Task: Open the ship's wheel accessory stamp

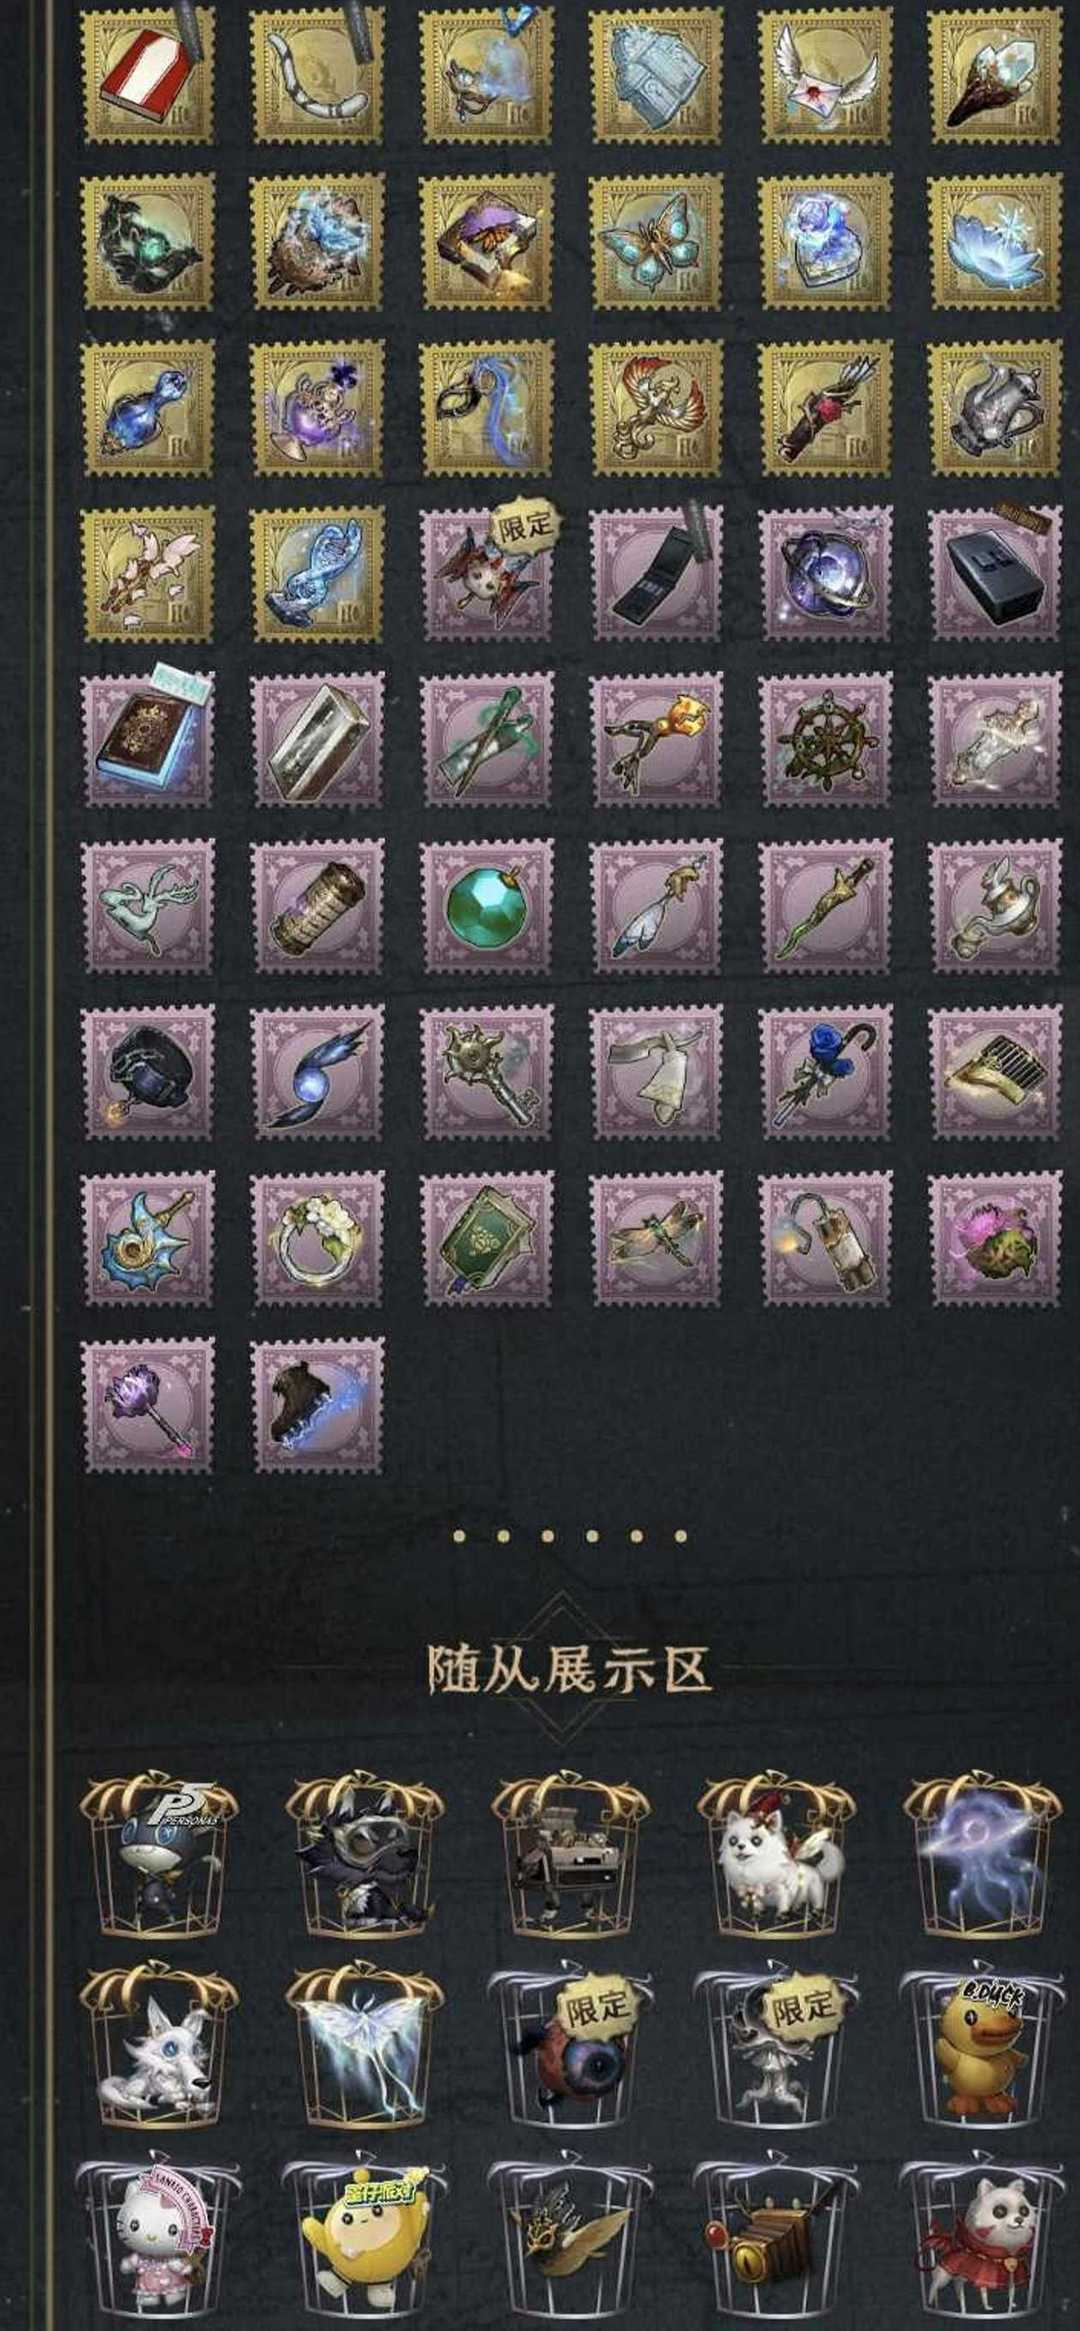Action: coord(826,739)
